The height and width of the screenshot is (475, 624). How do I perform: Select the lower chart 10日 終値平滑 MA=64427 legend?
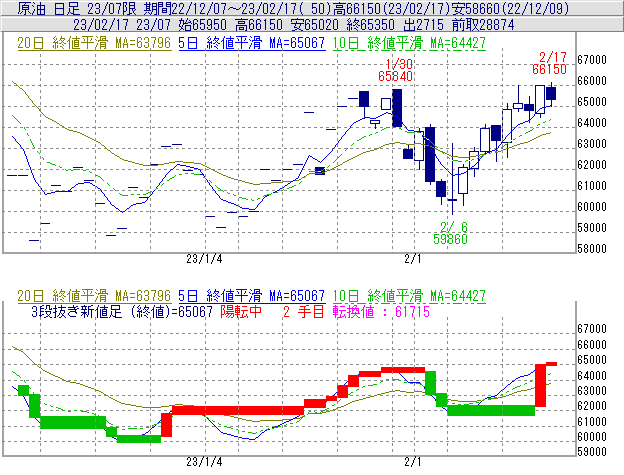[x=409, y=296]
